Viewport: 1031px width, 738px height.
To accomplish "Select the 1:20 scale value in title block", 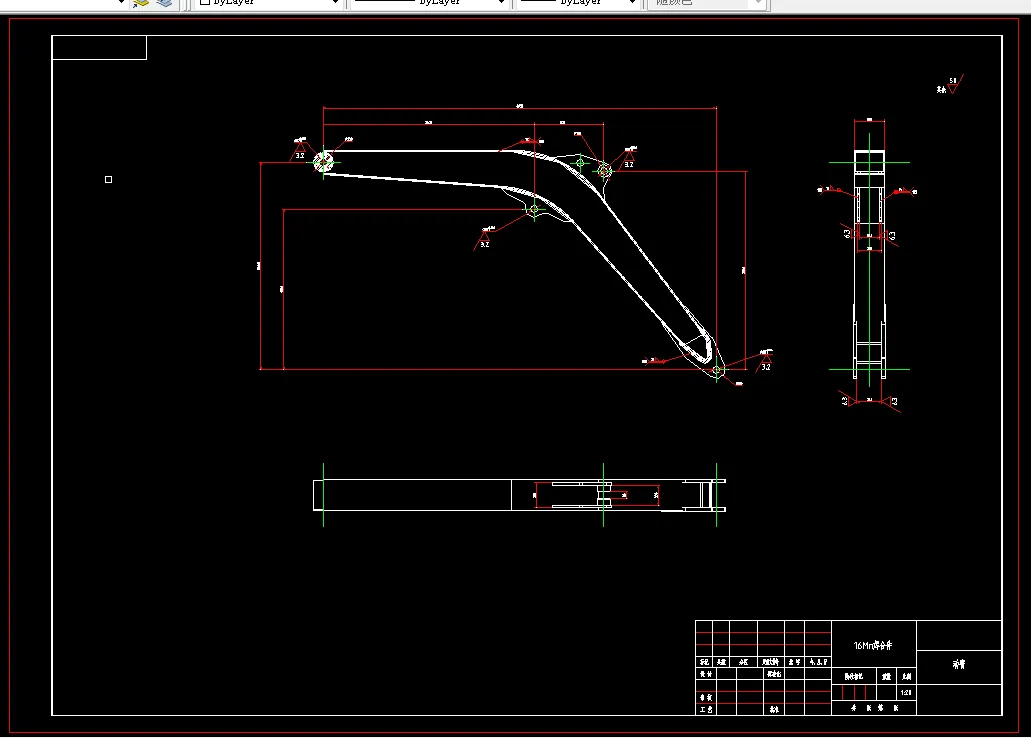I will [906, 693].
